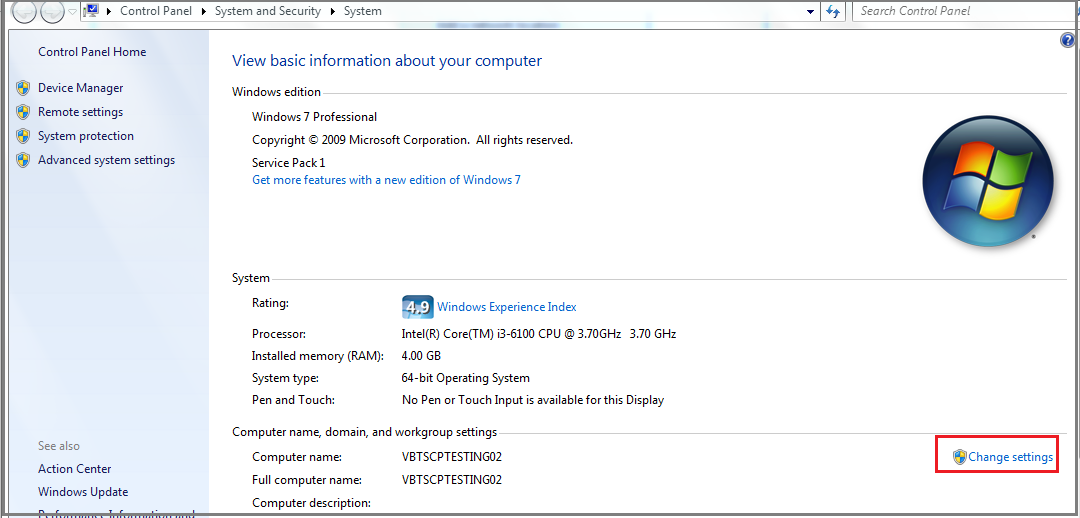Click the 64-bit Operating System value

click(x=466, y=378)
